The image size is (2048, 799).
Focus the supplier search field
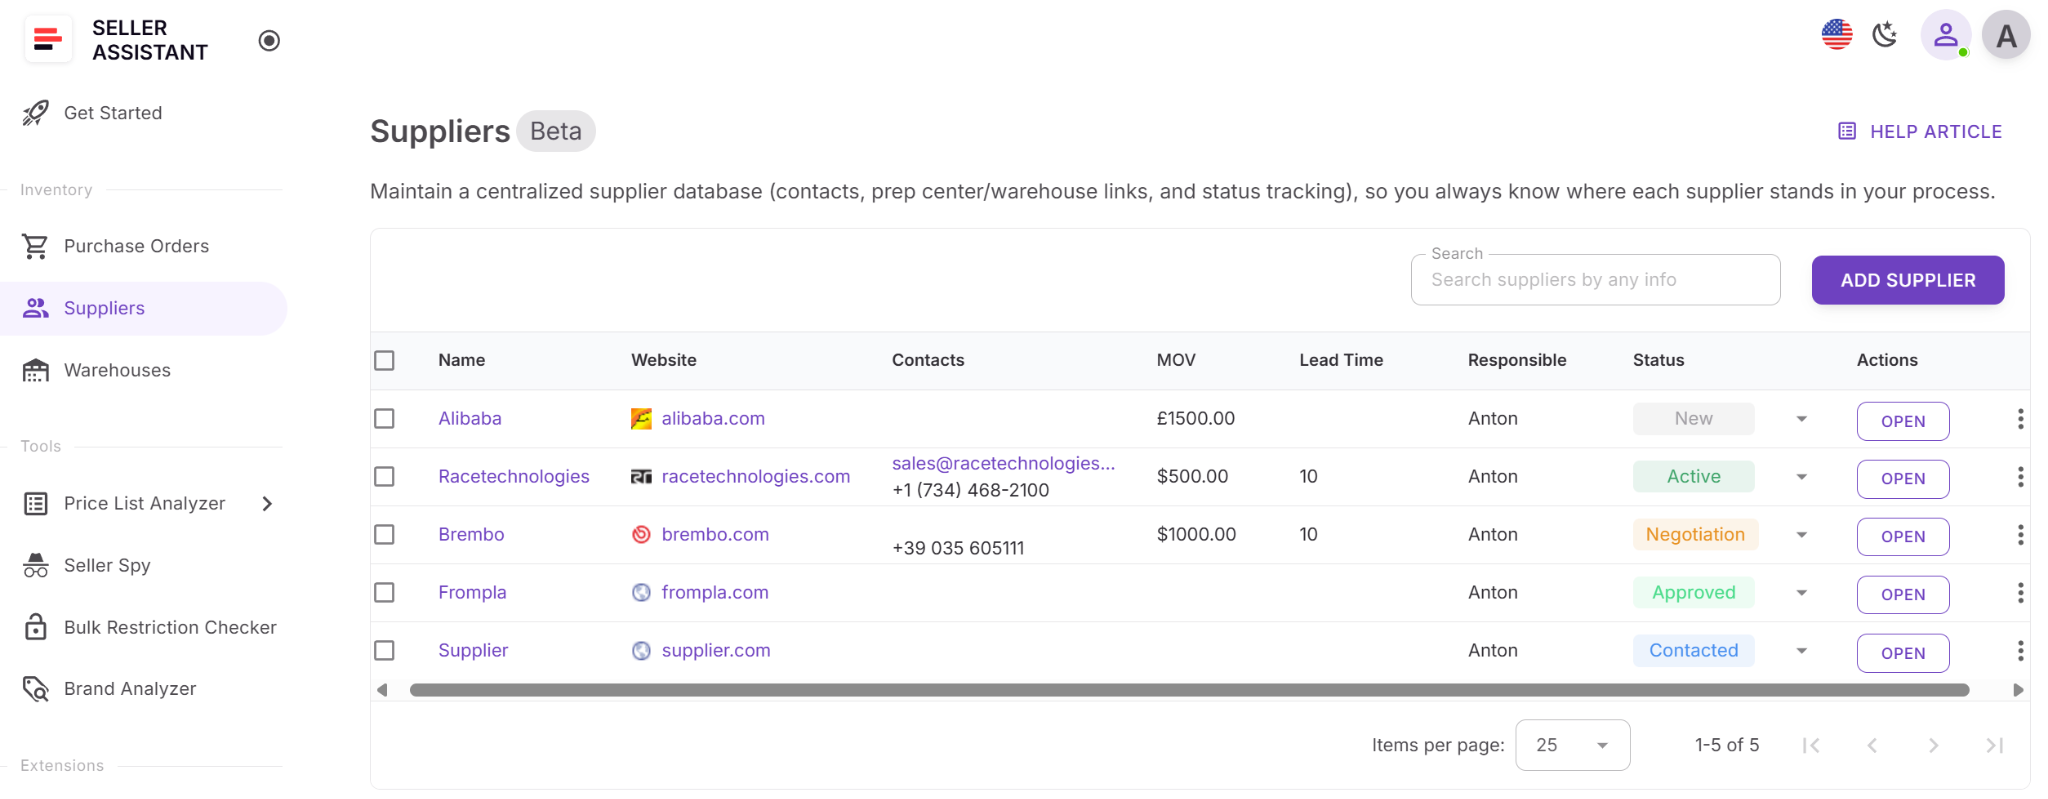pyautogui.click(x=1594, y=280)
